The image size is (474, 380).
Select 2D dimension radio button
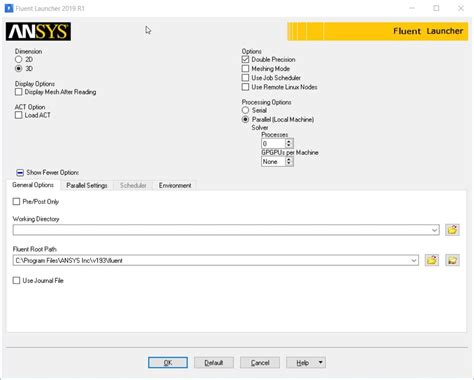tap(19, 59)
